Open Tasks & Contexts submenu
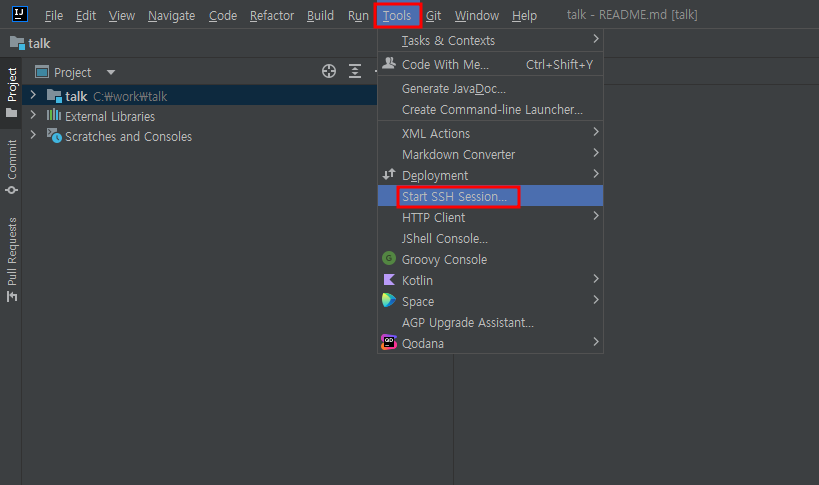The image size is (819, 485). pyautogui.click(x=490, y=41)
